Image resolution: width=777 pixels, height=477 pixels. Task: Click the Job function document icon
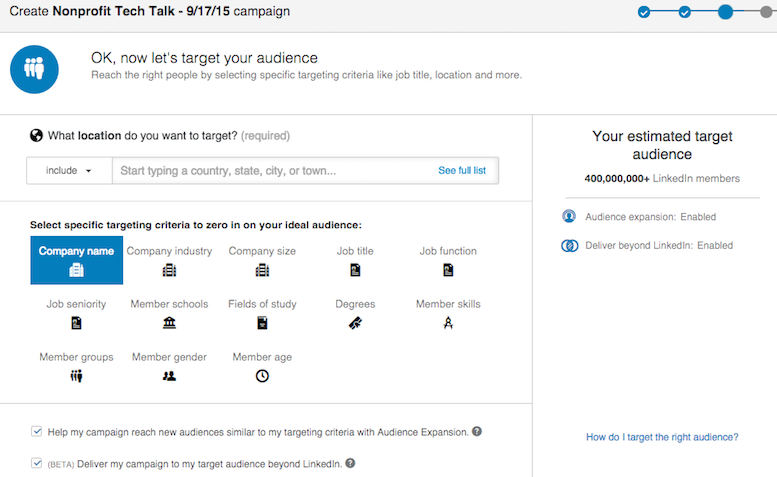point(448,270)
